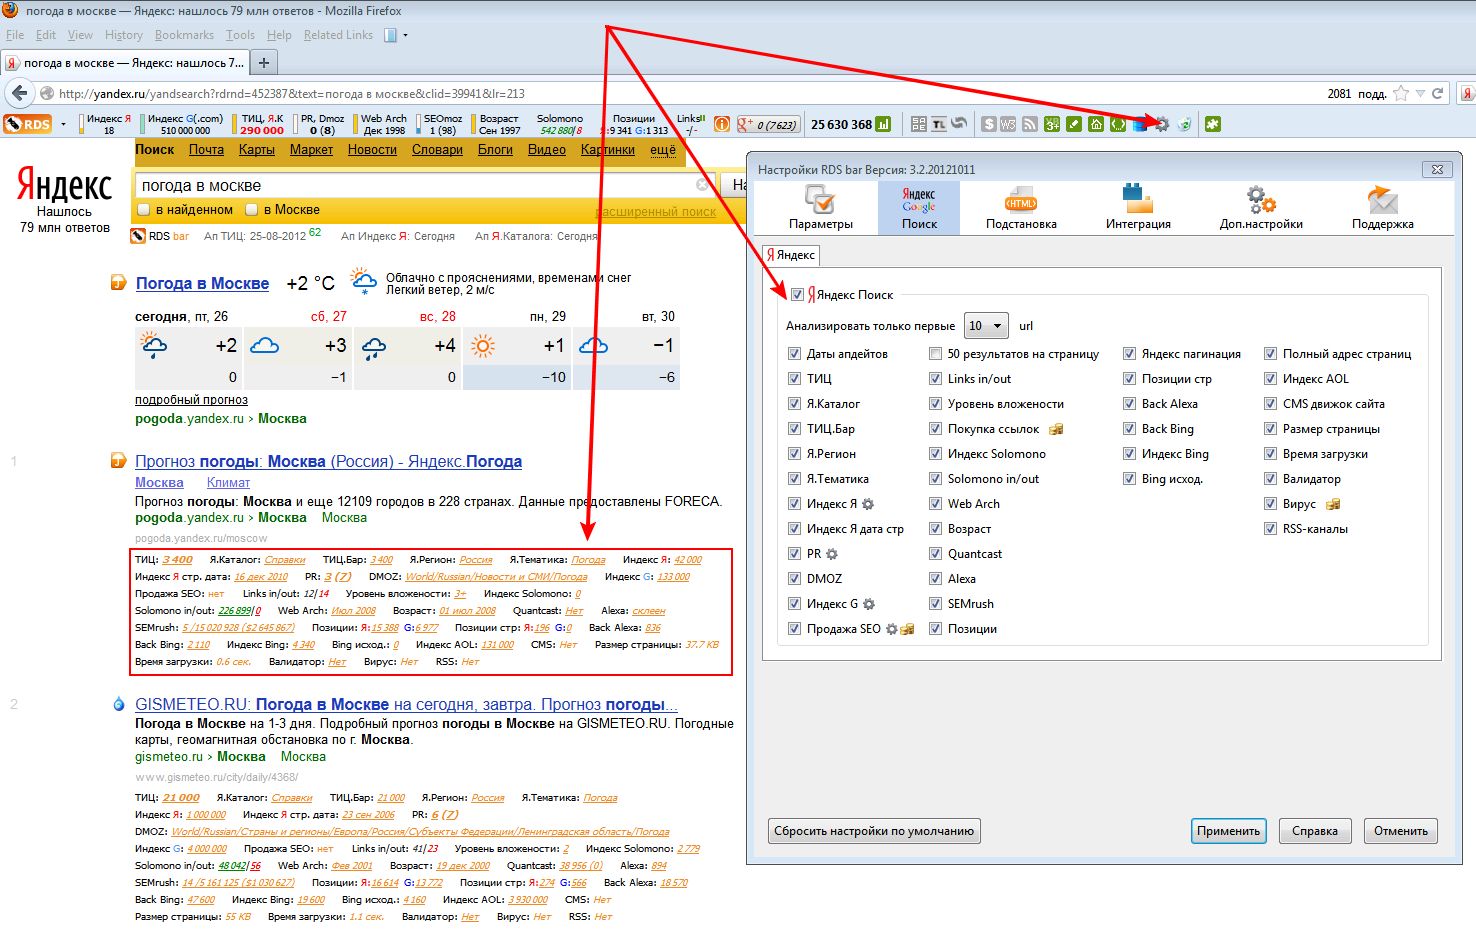Screen dimensions: 1476x942
Task: Expand the Анализировать только первые dropdown
Action: coord(986,326)
